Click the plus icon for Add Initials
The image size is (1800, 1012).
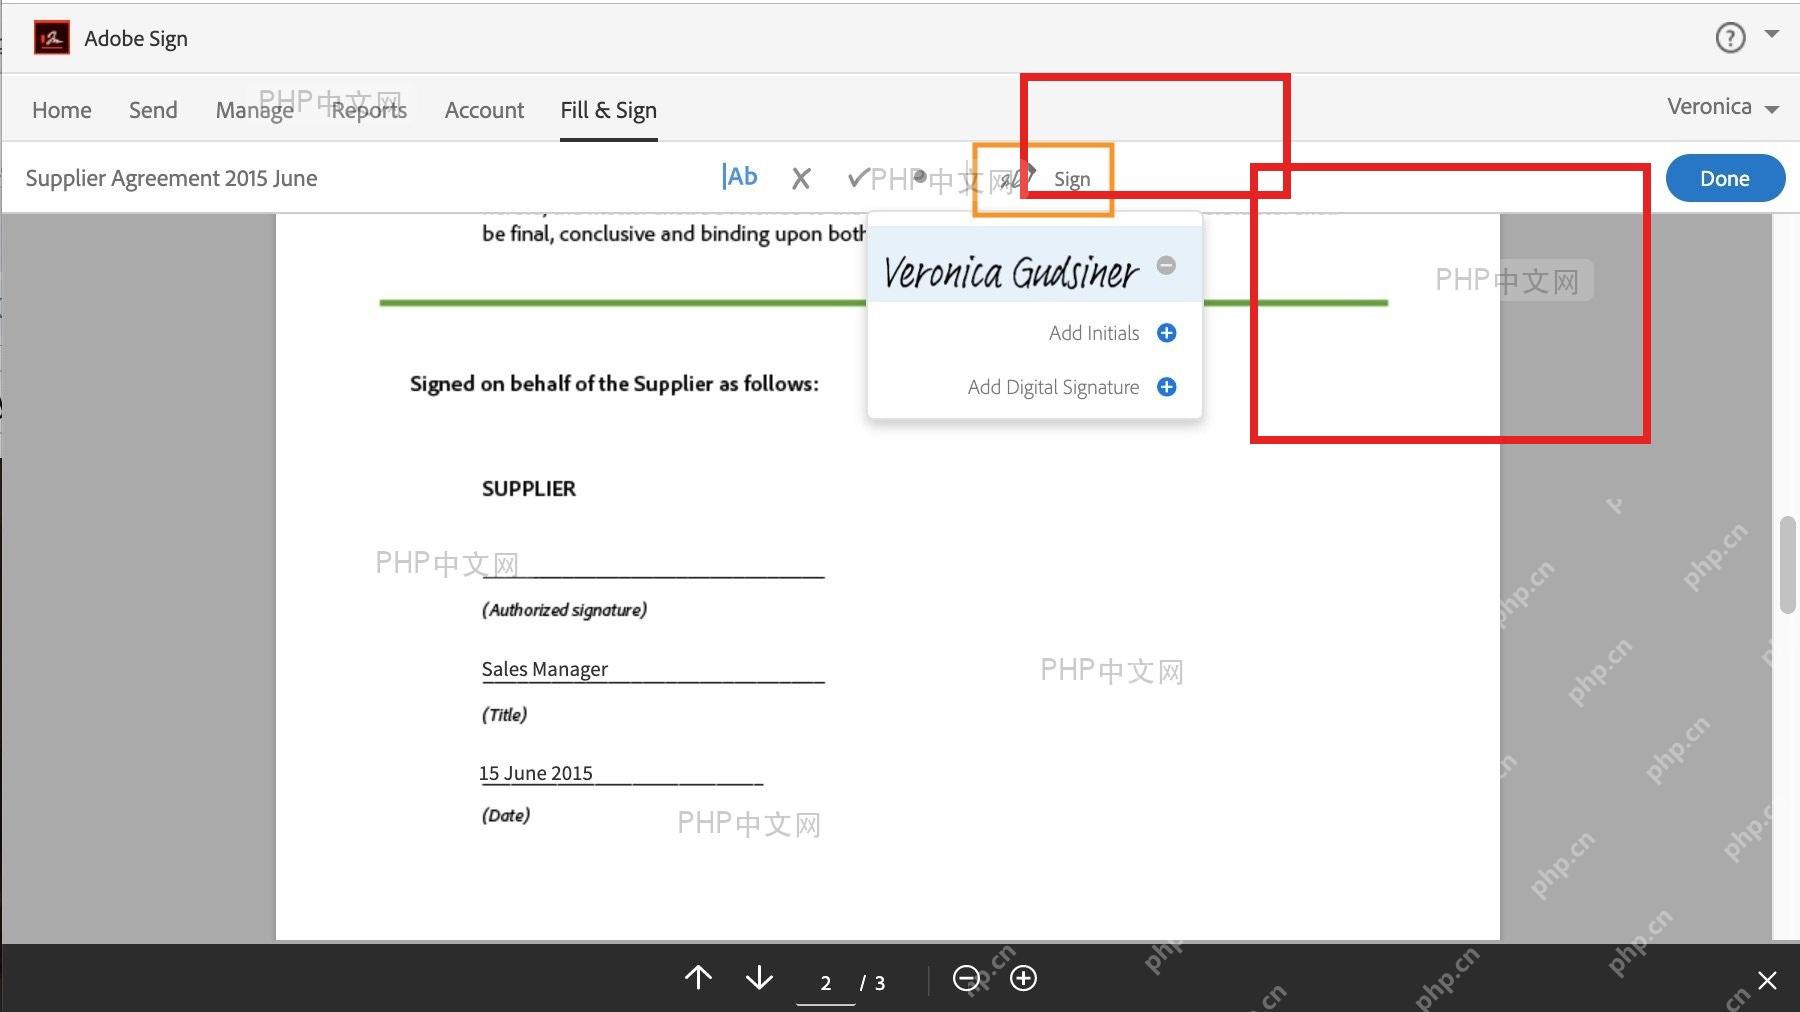(x=1166, y=333)
